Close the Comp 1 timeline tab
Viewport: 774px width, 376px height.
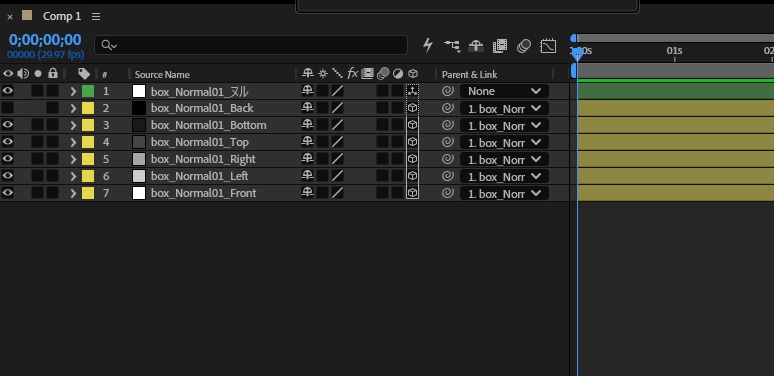click(10, 17)
